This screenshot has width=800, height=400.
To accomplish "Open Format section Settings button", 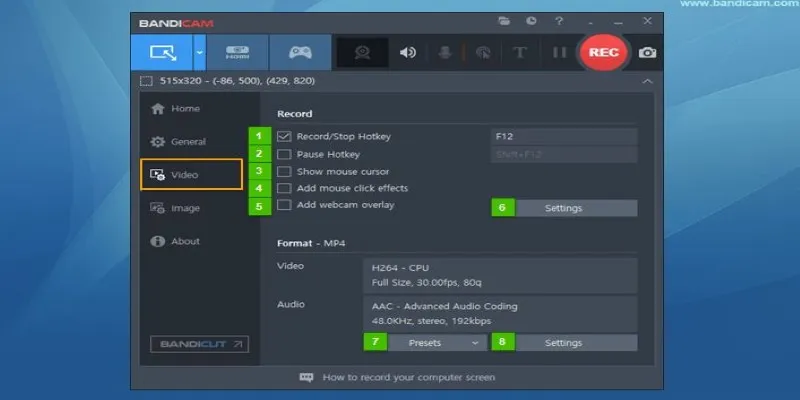I will (x=576, y=343).
